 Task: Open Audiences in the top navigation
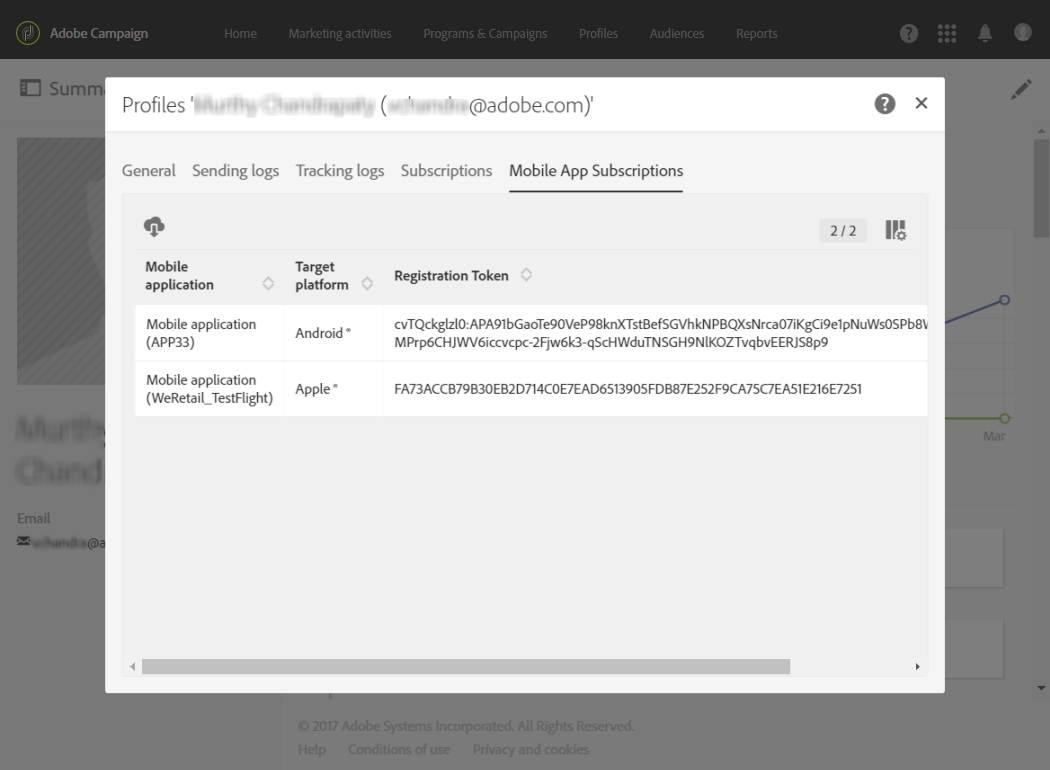click(x=677, y=33)
